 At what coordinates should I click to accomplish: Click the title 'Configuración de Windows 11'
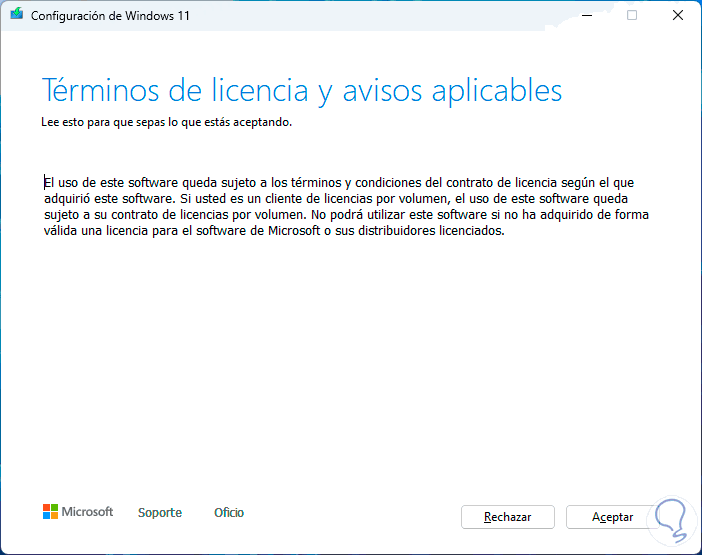(110, 16)
